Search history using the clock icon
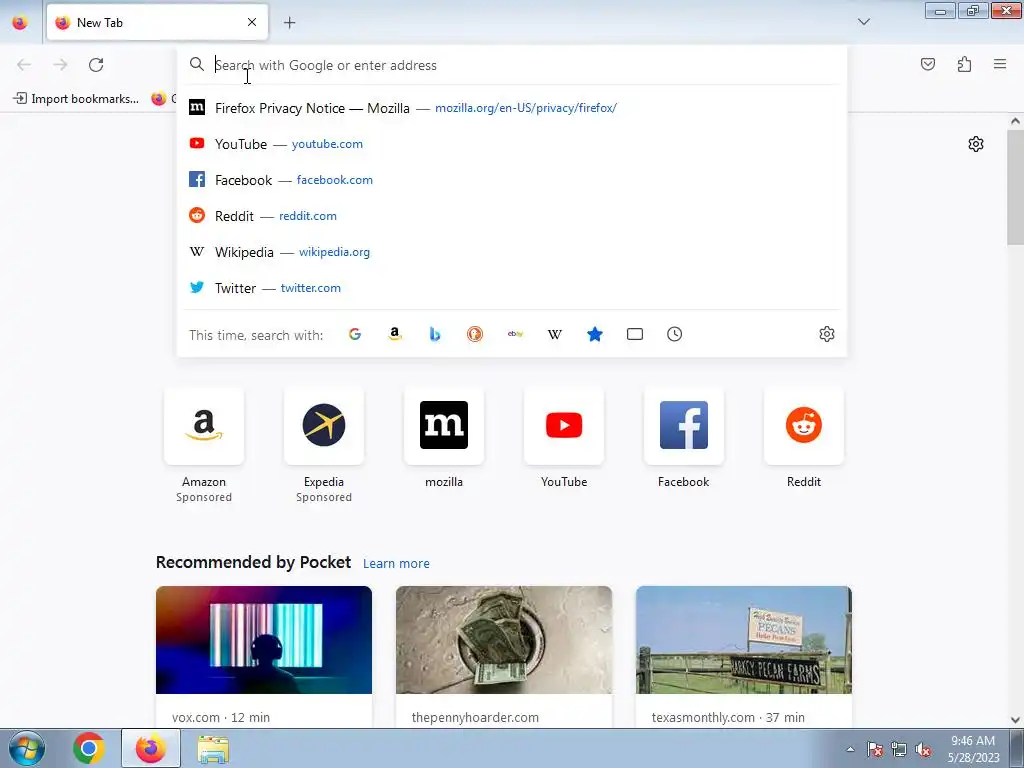This screenshot has width=1024, height=768. [675, 334]
